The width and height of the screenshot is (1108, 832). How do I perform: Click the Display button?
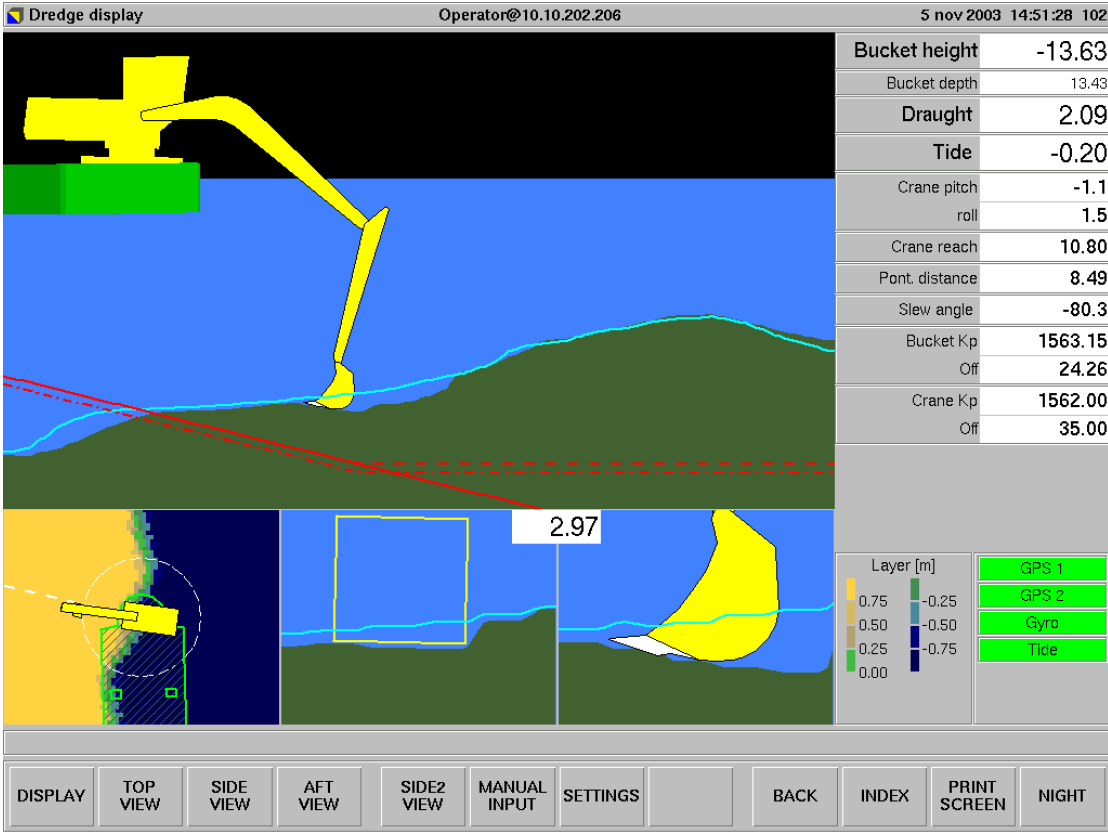tap(50, 795)
